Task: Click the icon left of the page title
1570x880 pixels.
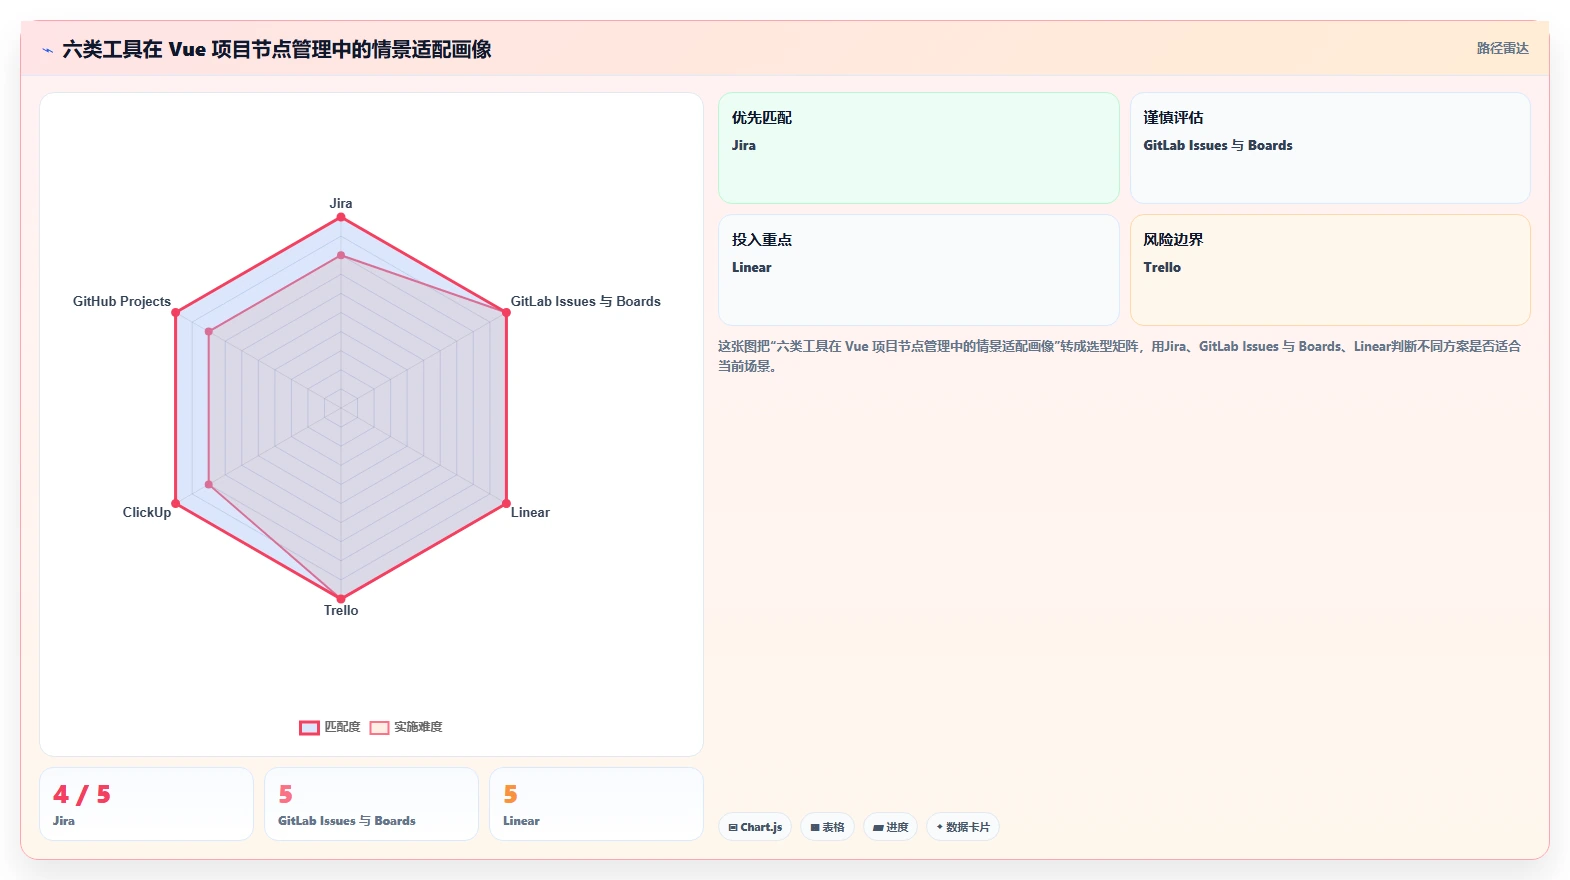Action: pyautogui.click(x=47, y=50)
